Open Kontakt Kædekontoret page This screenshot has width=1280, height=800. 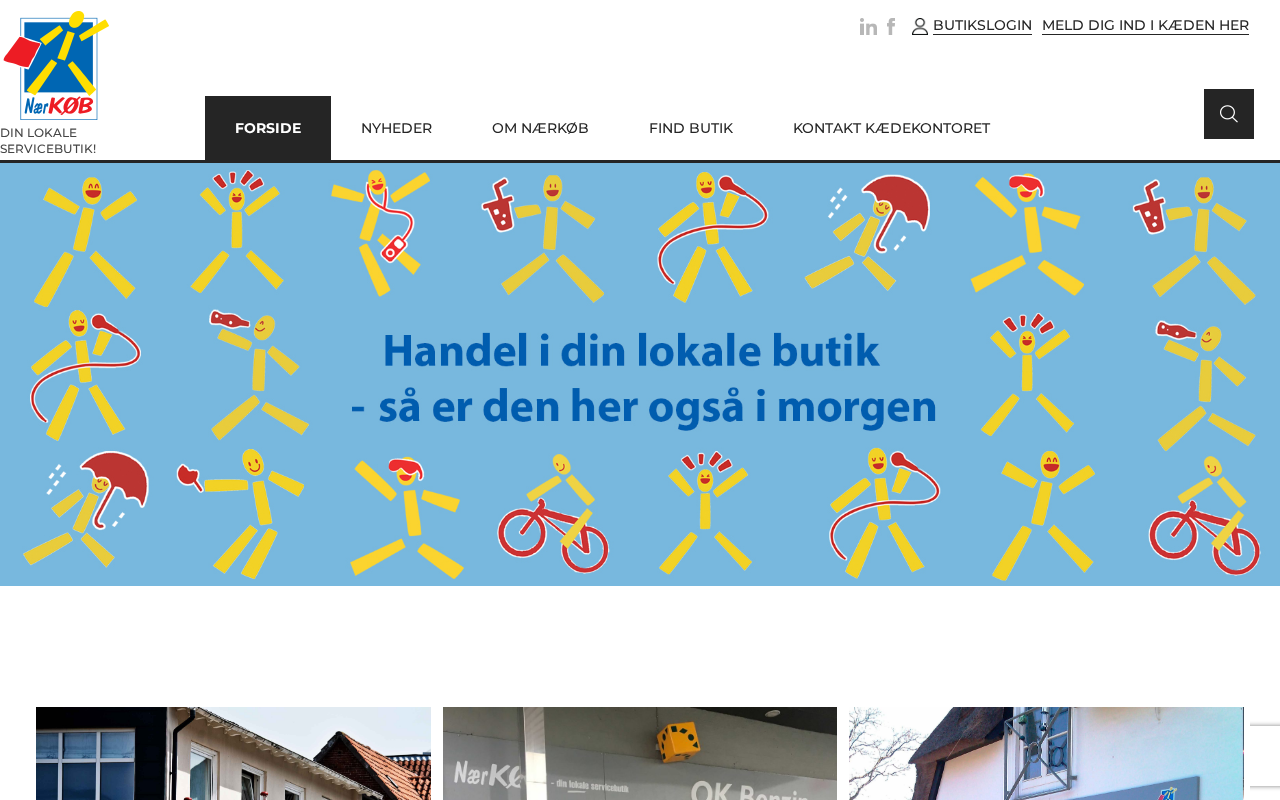click(x=891, y=128)
